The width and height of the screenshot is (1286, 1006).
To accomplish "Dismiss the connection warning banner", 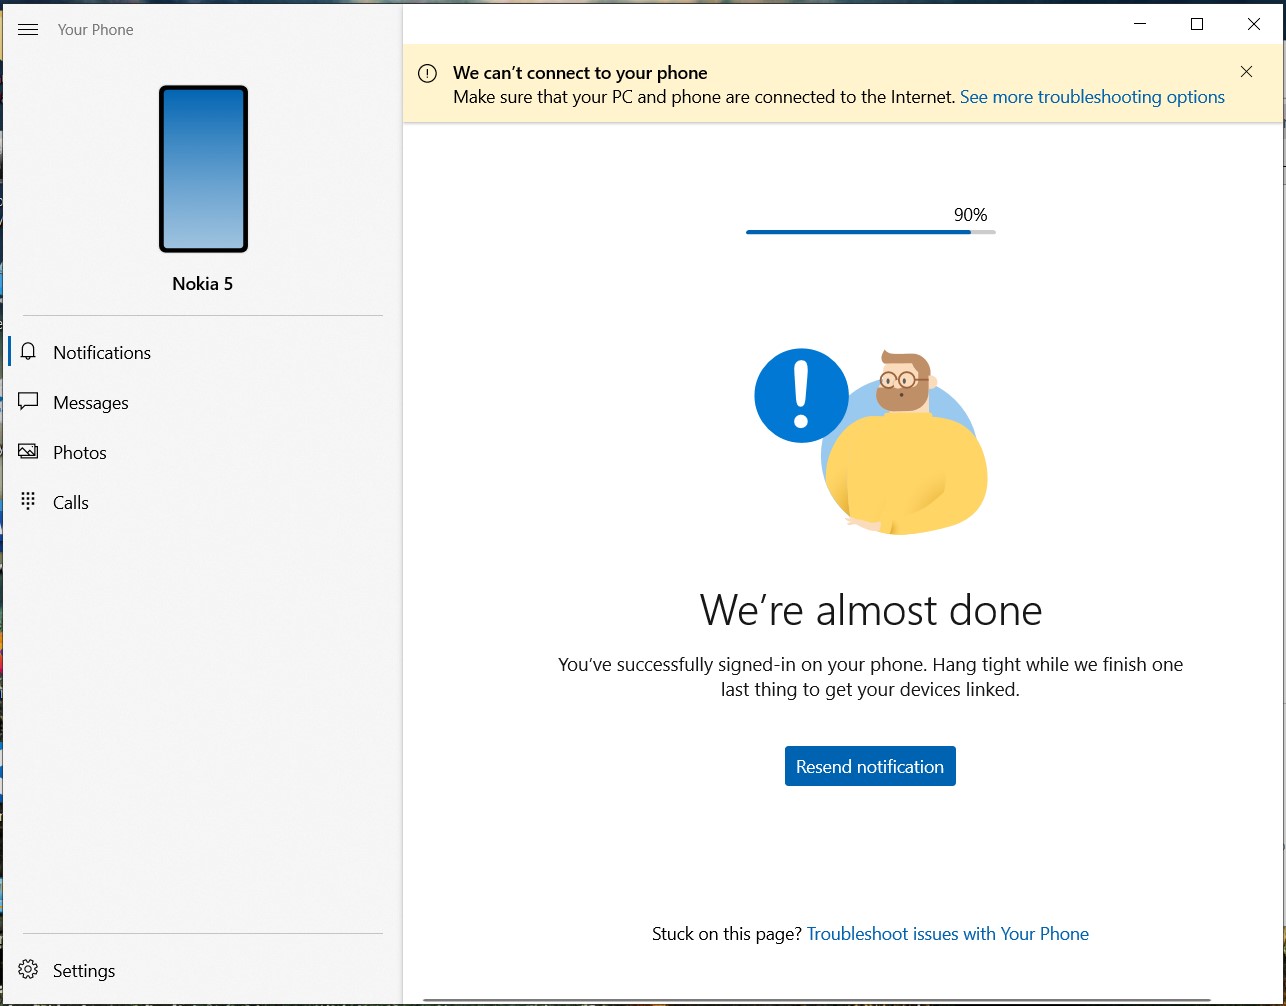I will coord(1246,72).
